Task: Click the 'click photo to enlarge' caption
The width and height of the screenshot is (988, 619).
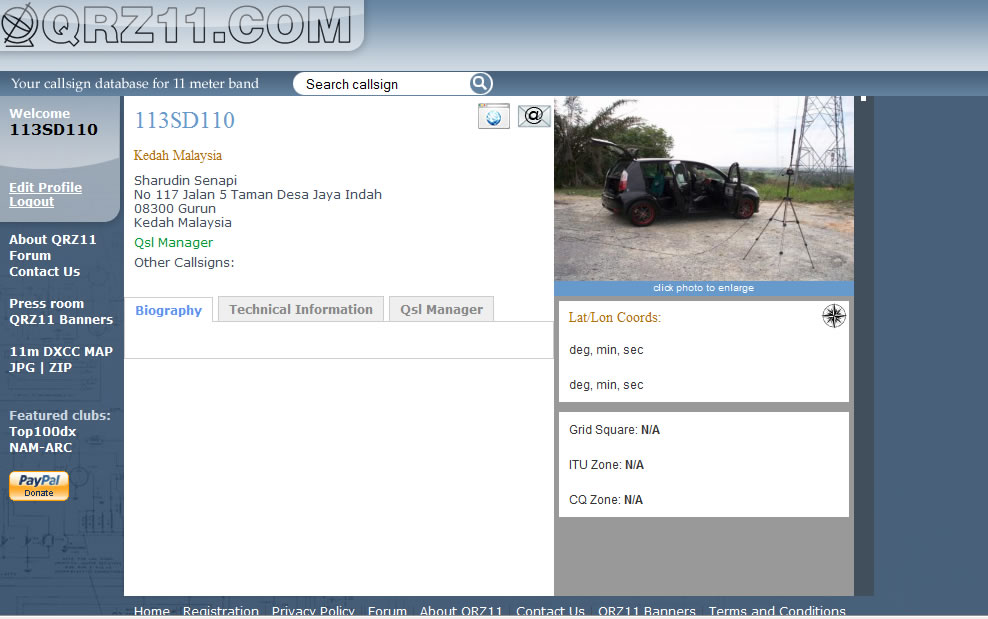Action: [x=703, y=288]
